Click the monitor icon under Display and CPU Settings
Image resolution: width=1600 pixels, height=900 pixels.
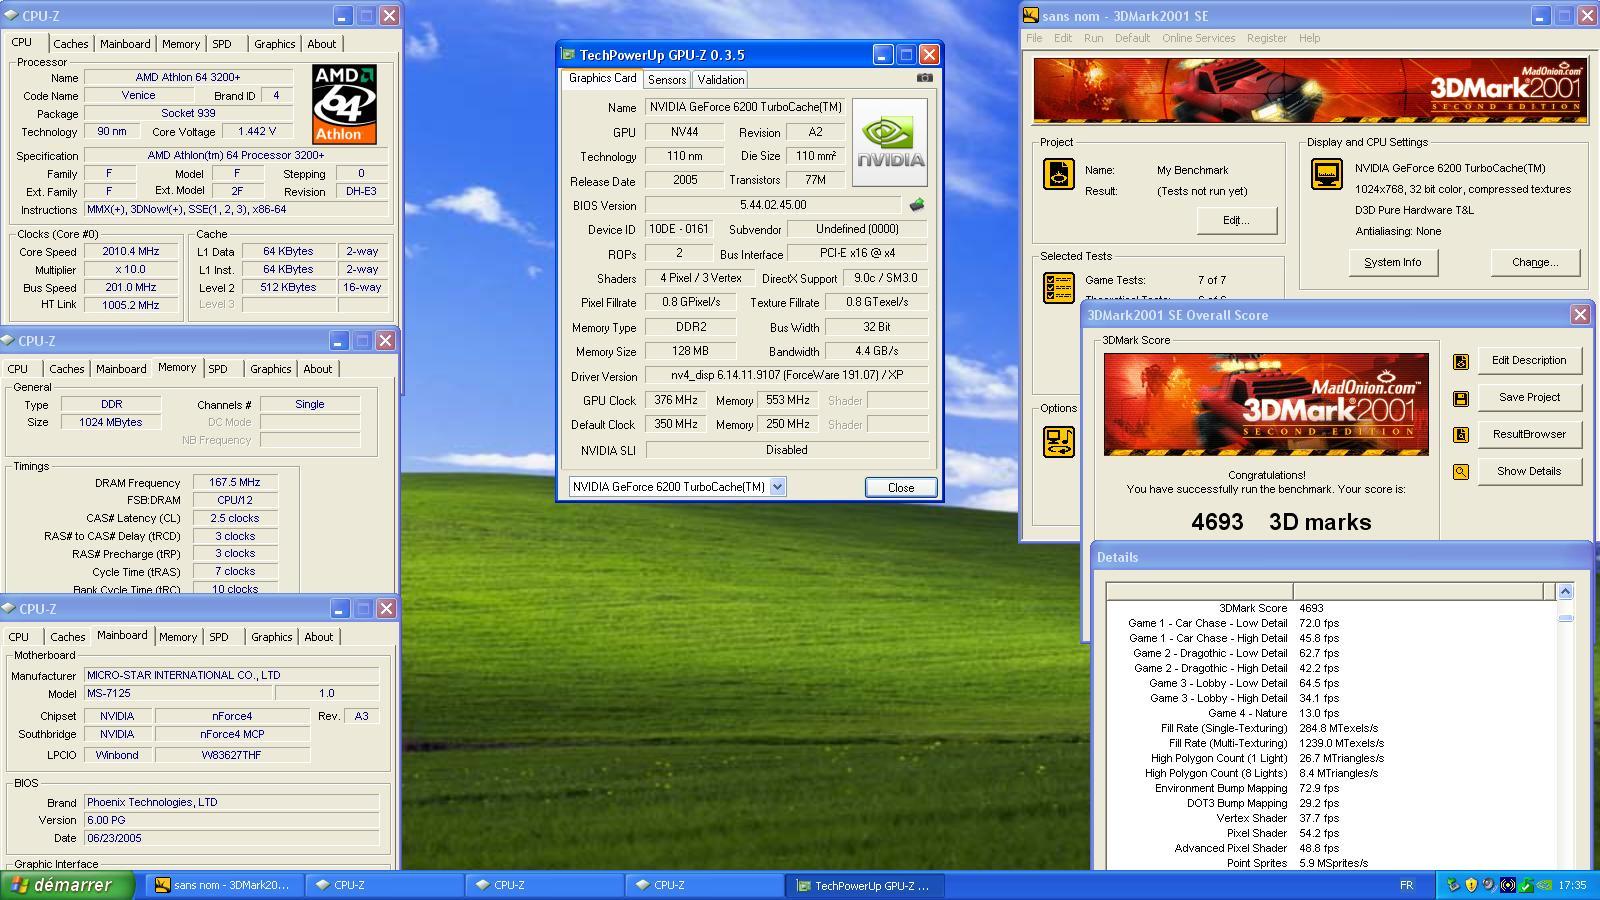coord(1327,174)
